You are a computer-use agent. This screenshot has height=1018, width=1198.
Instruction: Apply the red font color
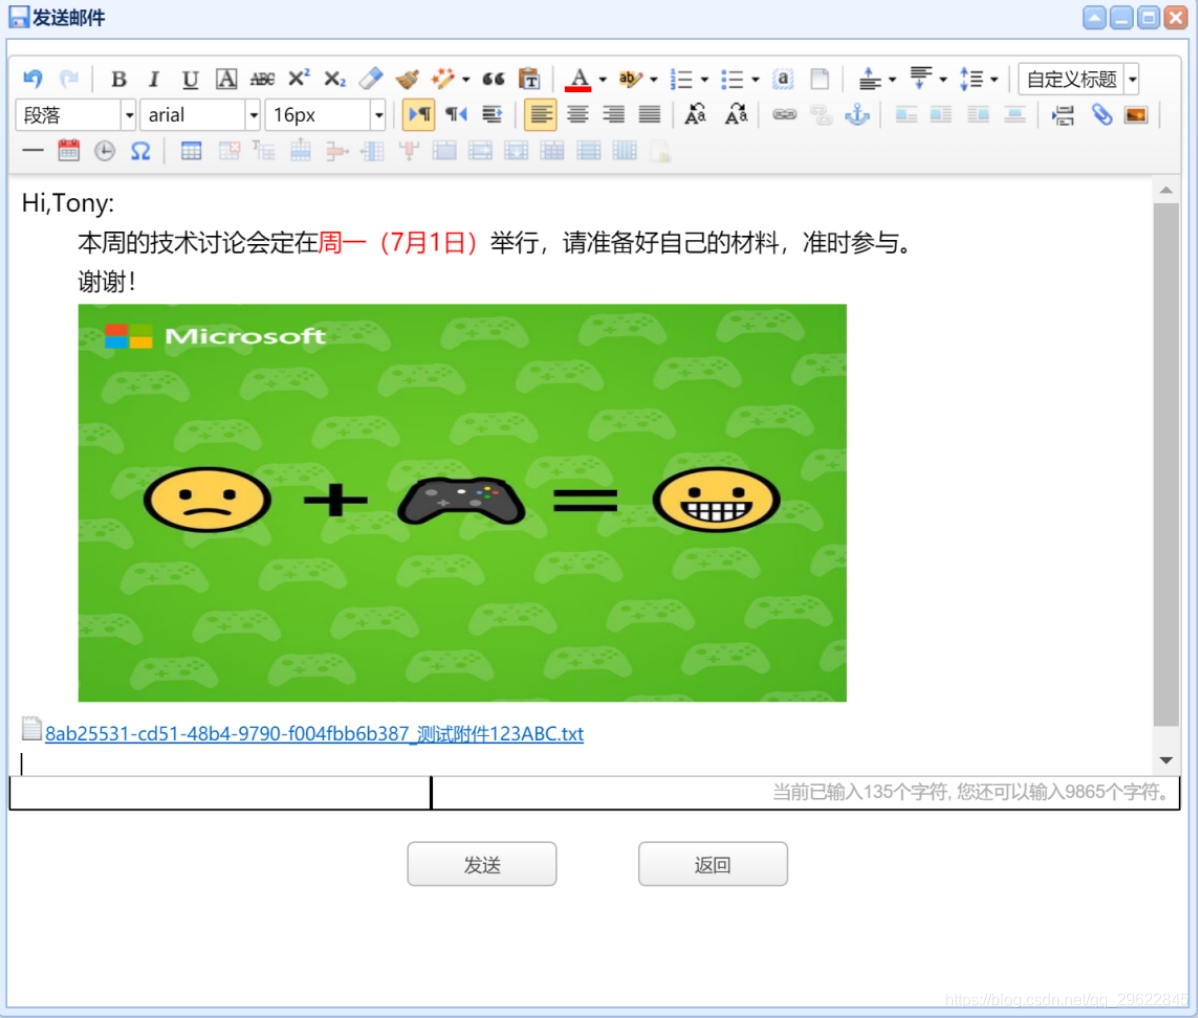point(578,79)
